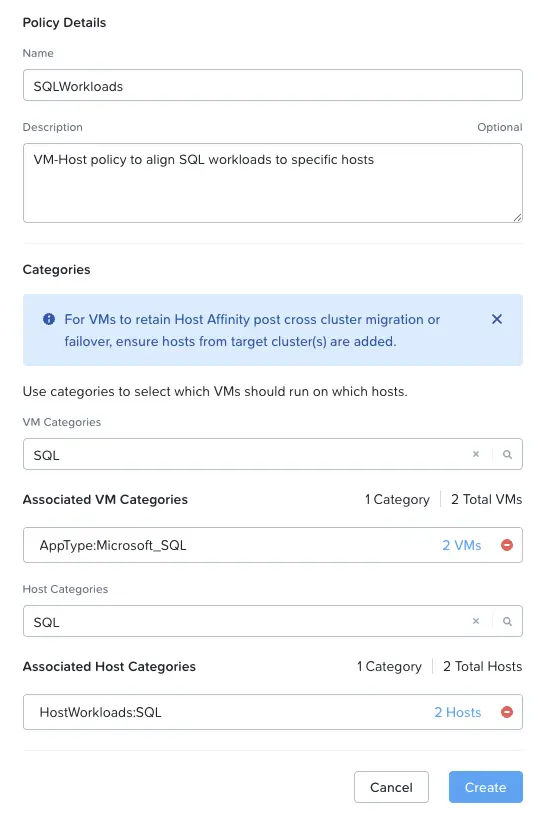The width and height of the screenshot is (559, 821).
Task: Remove the HostWorkloads:SQL category
Action: tap(507, 712)
